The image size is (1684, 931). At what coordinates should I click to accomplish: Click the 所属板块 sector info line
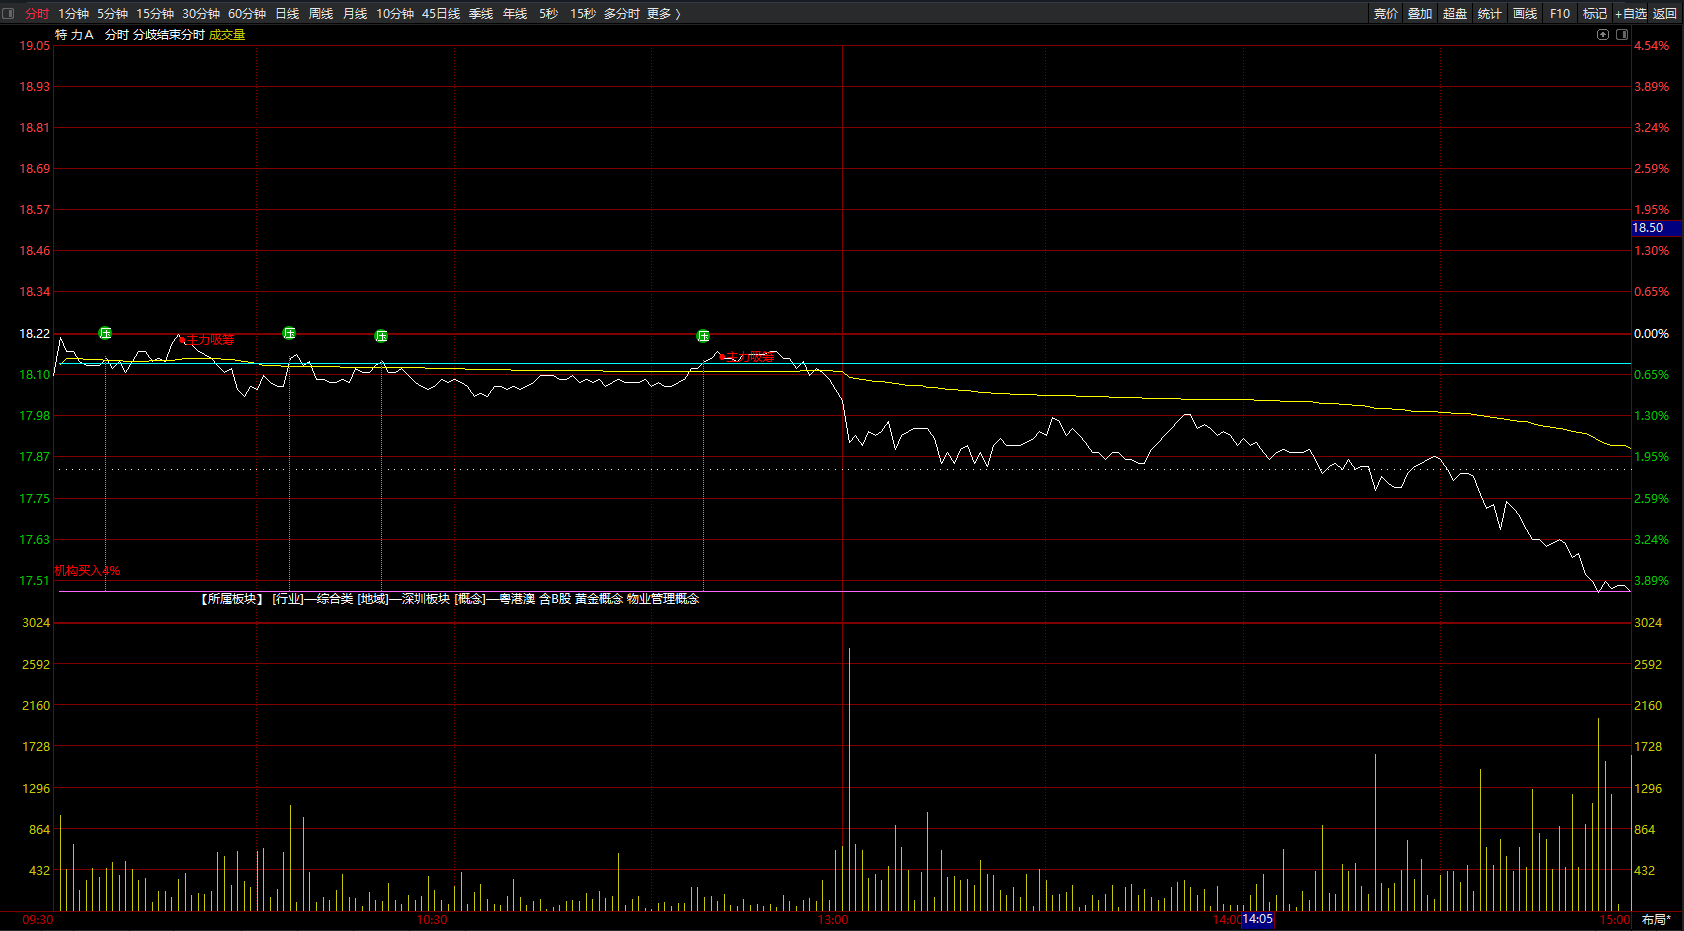point(449,598)
